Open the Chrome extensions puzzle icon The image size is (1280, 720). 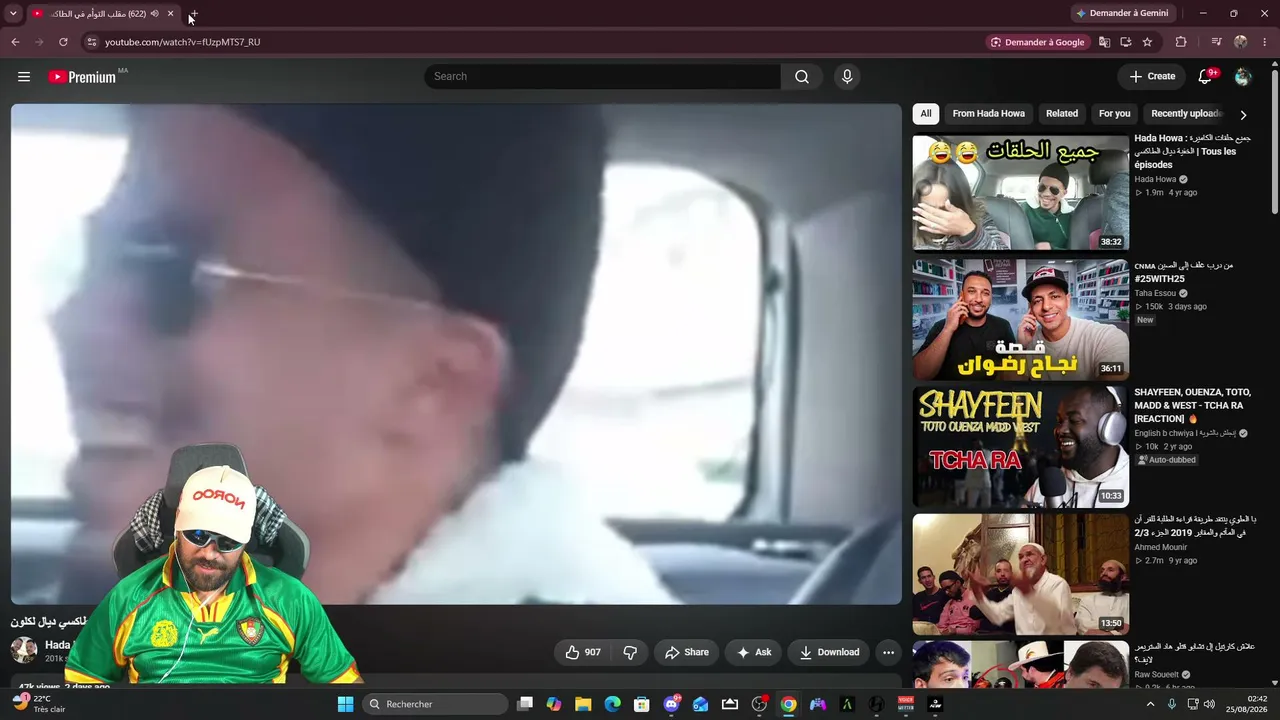point(1181,42)
